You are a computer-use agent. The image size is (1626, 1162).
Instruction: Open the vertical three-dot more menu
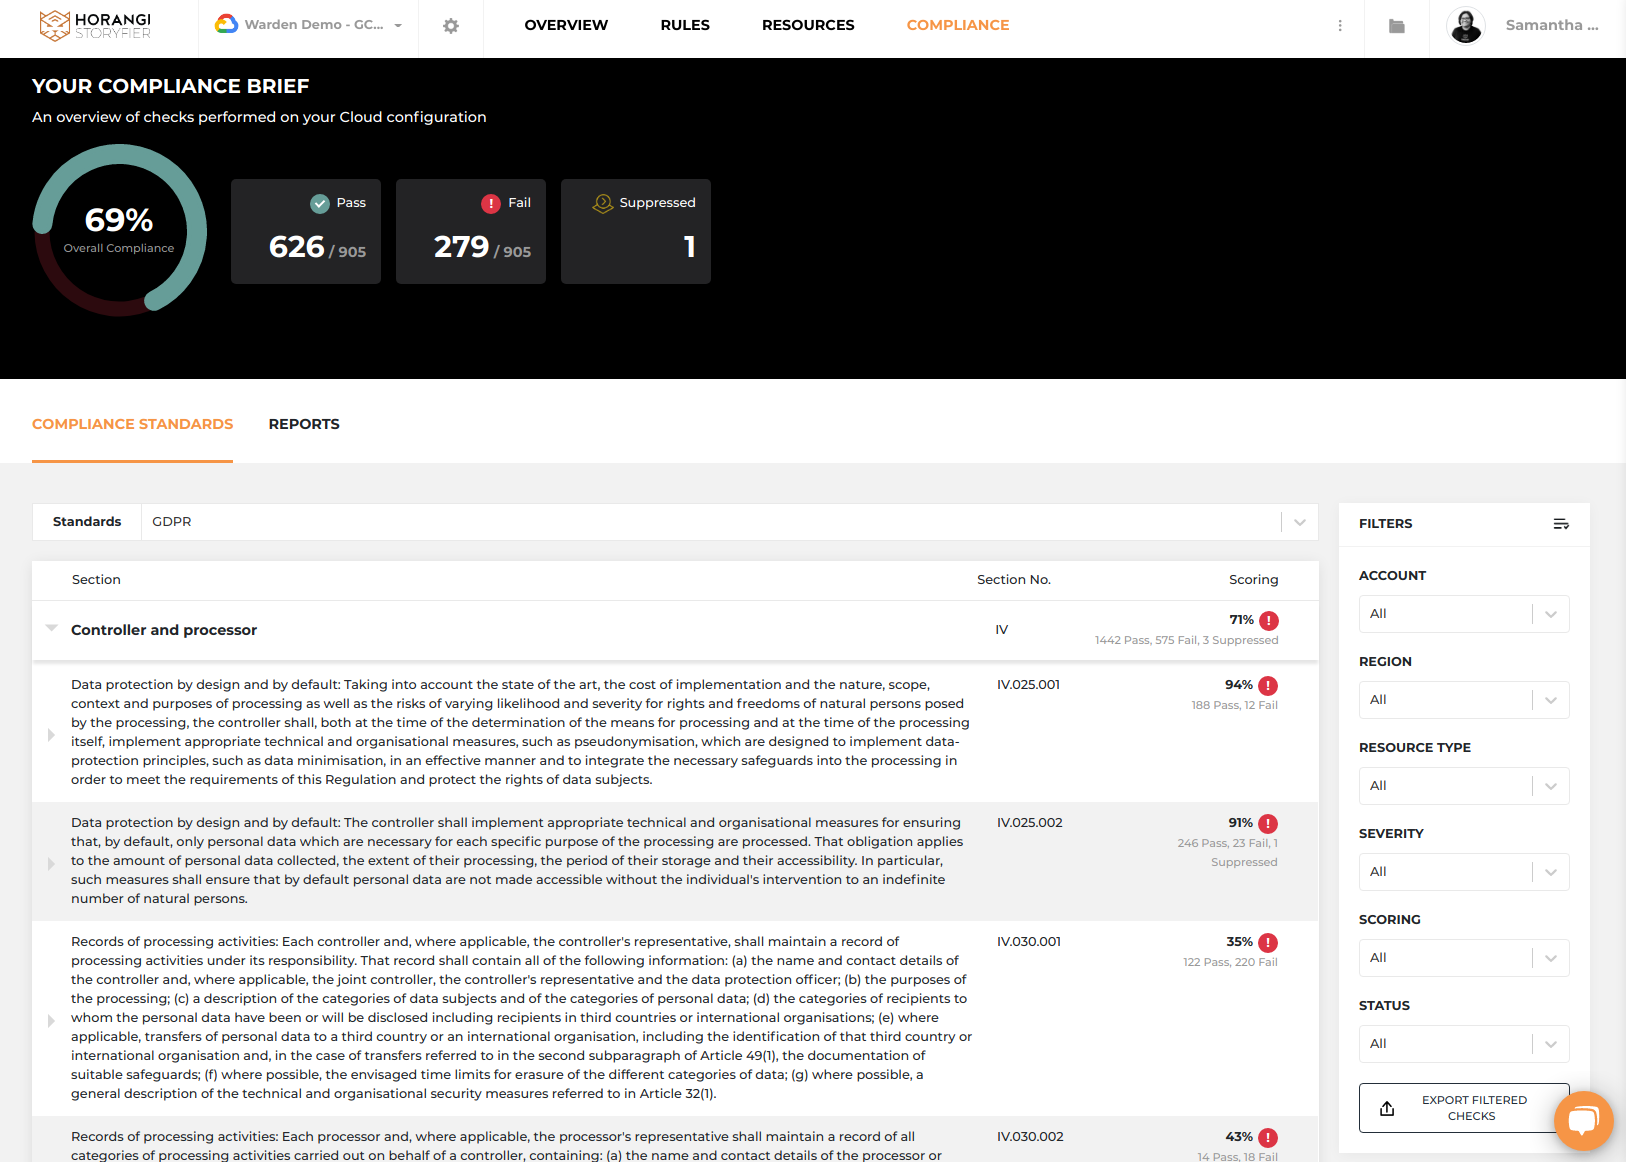(x=1340, y=26)
